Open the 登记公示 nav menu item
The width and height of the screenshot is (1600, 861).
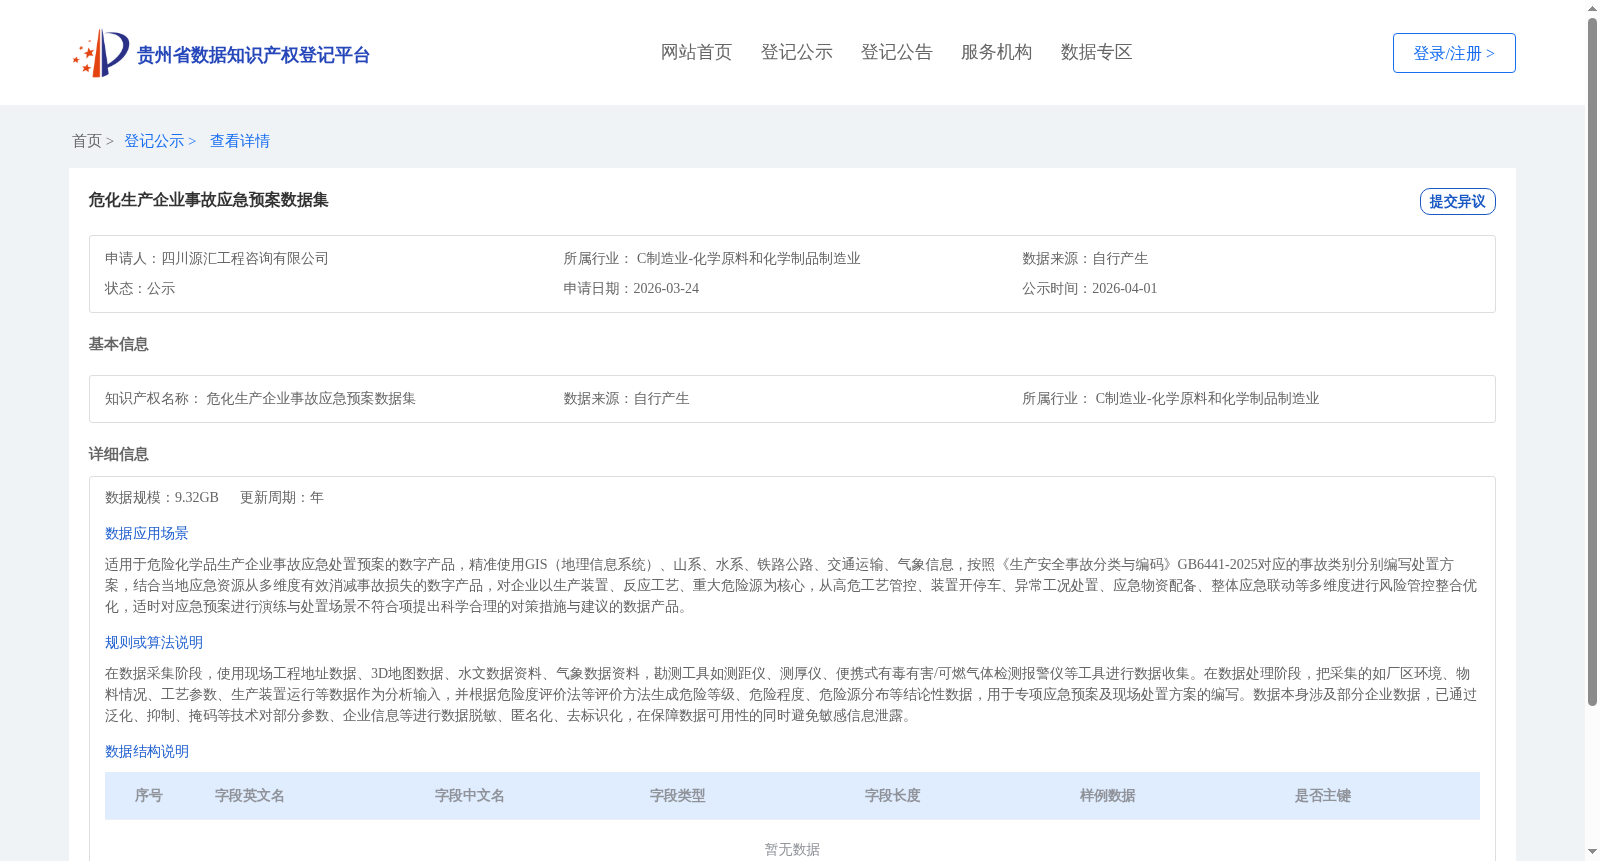(796, 52)
